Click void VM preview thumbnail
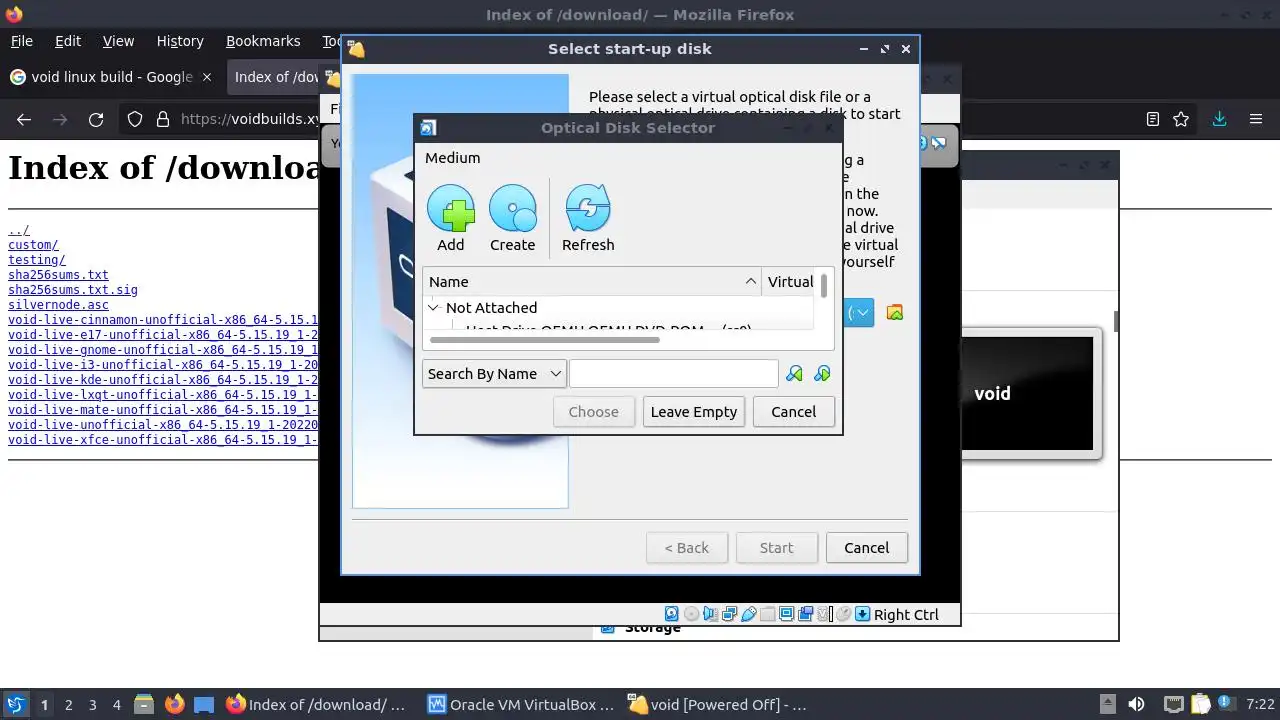Viewport: 1280px width, 720px height. click(1027, 393)
